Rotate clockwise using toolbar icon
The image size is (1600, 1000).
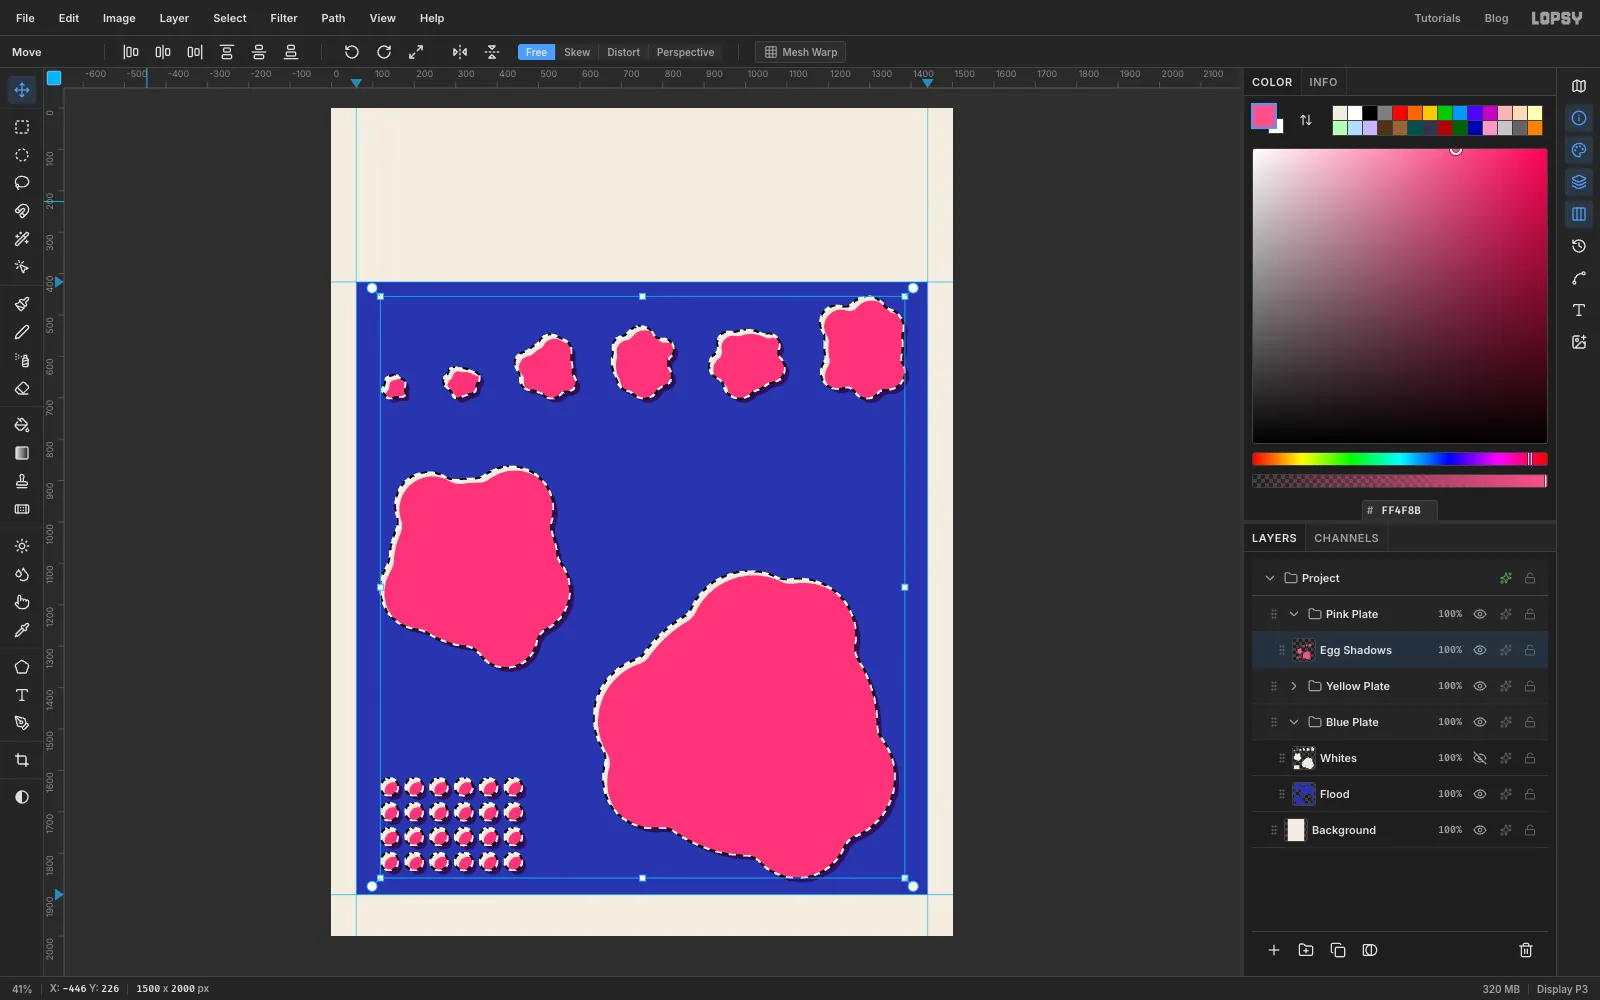pyautogui.click(x=384, y=52)
